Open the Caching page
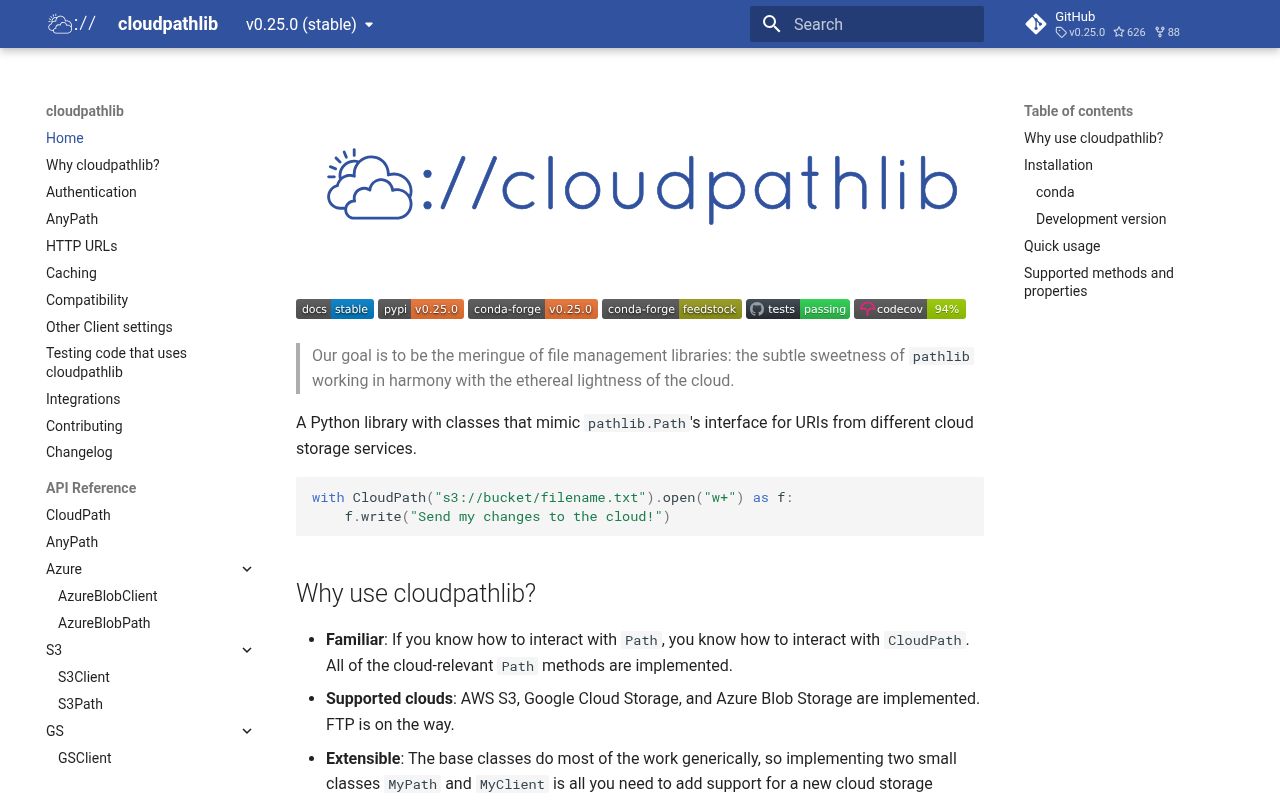The width and height of the screenshot is (1280, 800). coord(71,273)
